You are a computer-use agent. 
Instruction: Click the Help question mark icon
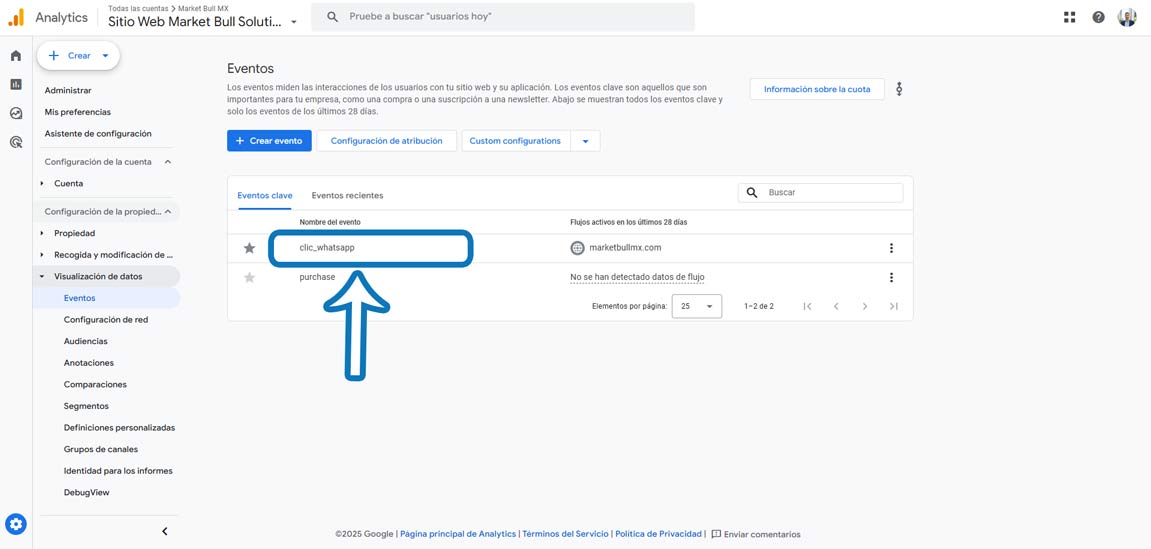point(1098,17)
